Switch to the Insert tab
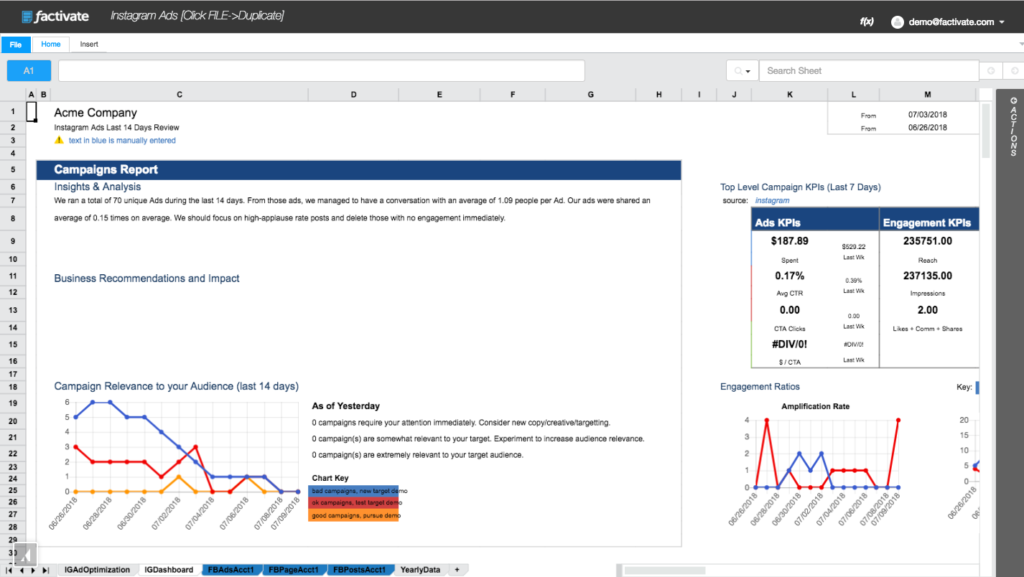This screenshot has height=577, width=1024. [89, 44]
